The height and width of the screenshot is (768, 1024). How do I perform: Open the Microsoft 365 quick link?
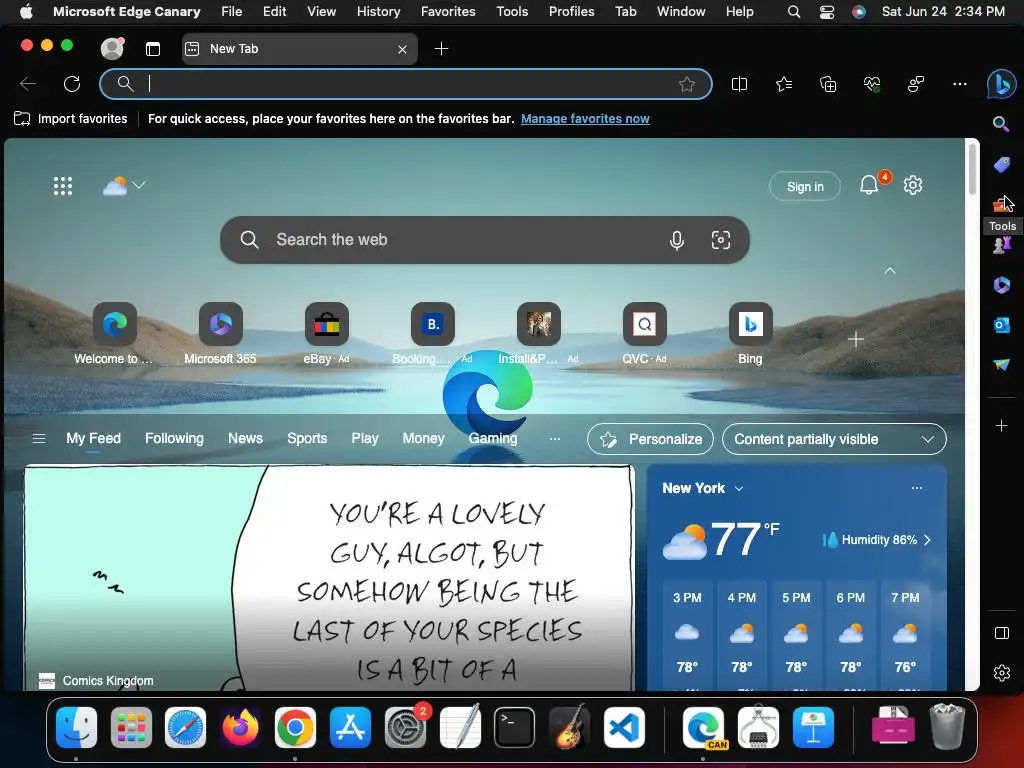(220, 333)
